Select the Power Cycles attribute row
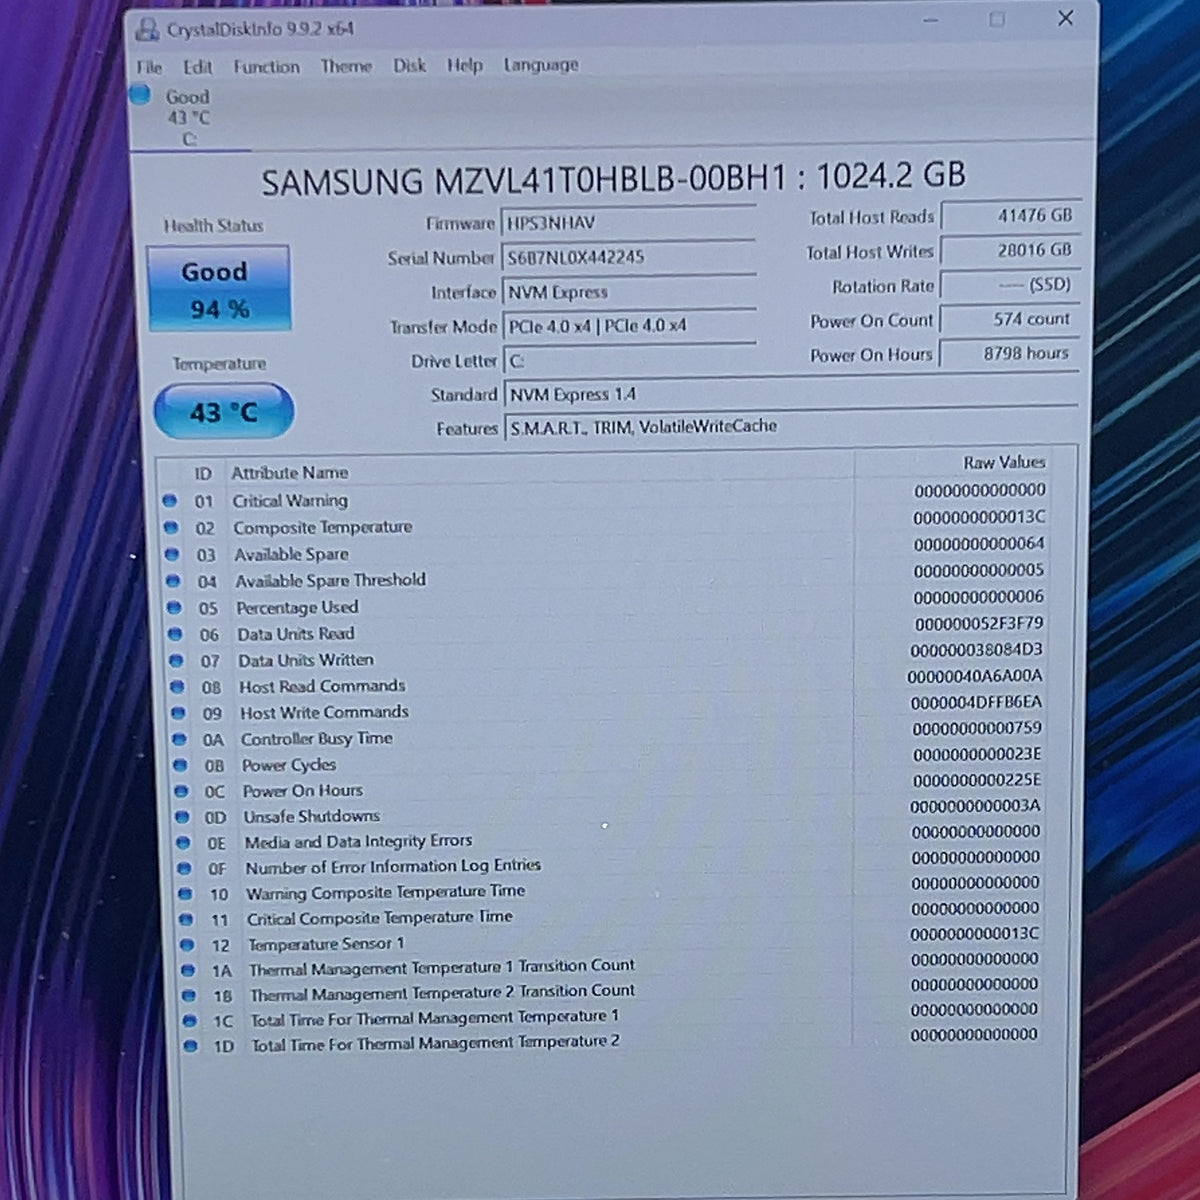Screen dimensions: 1200x1200 tap(607, 762)
